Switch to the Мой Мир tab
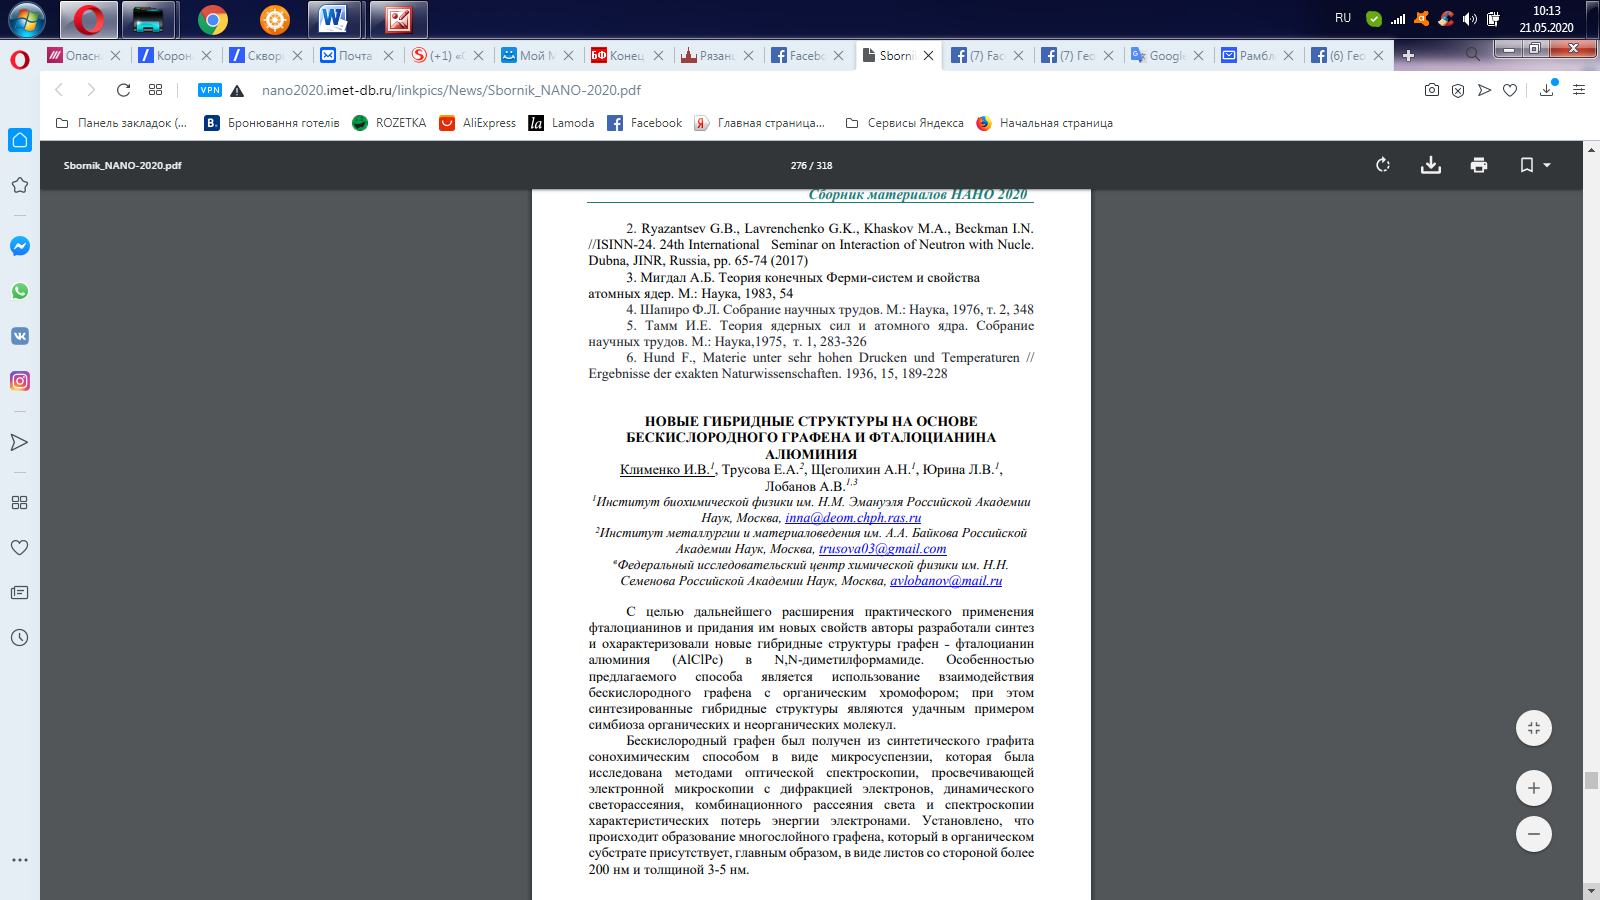Screen dimensions: 1600x900 point(537,56)
